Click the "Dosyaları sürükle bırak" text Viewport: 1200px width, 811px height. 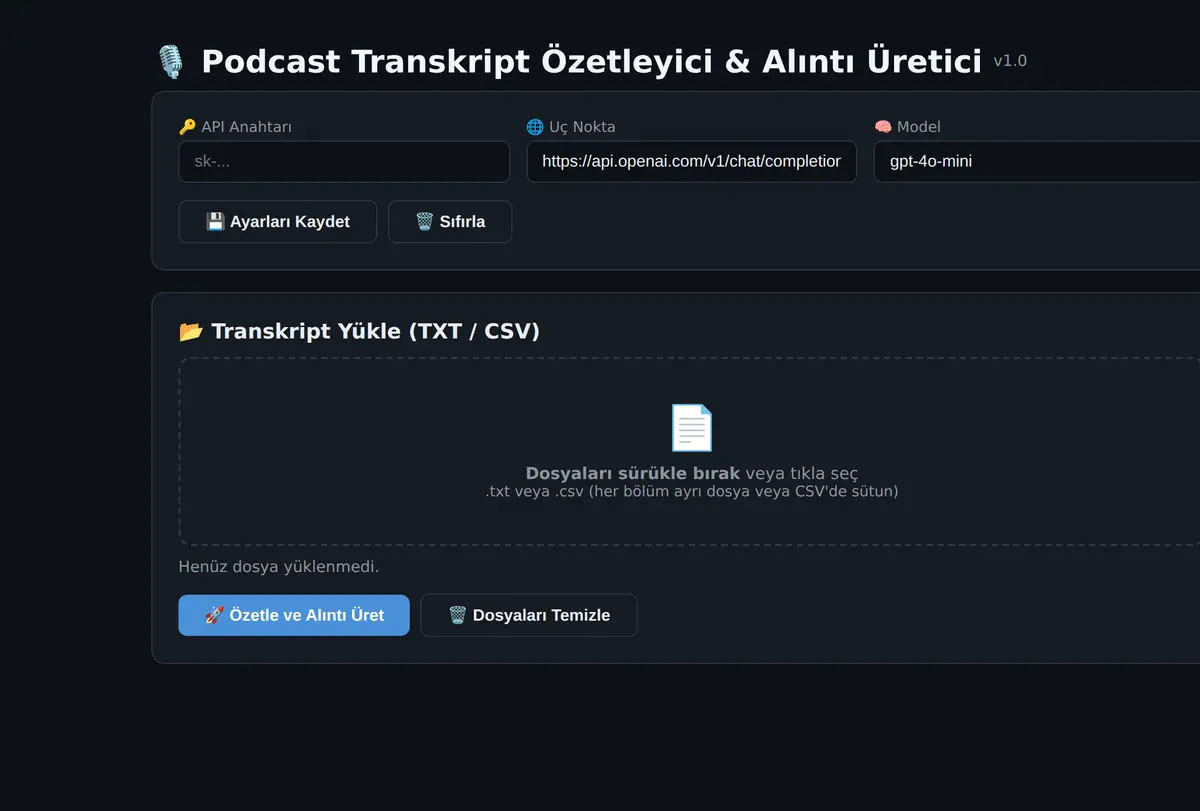click(633, 473)
